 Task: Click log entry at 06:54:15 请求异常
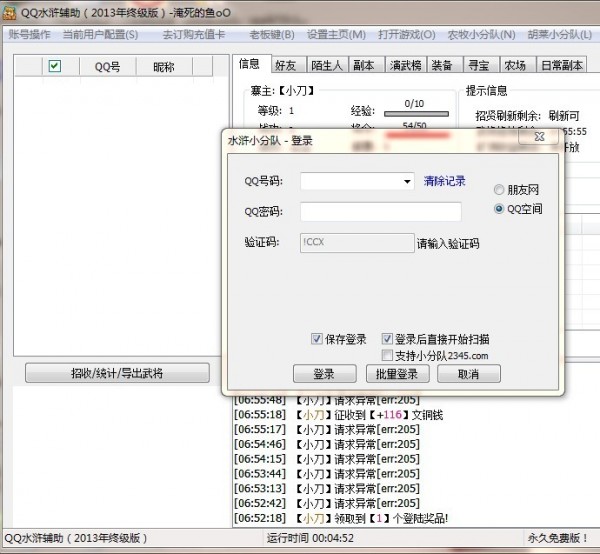coord(327,459)
